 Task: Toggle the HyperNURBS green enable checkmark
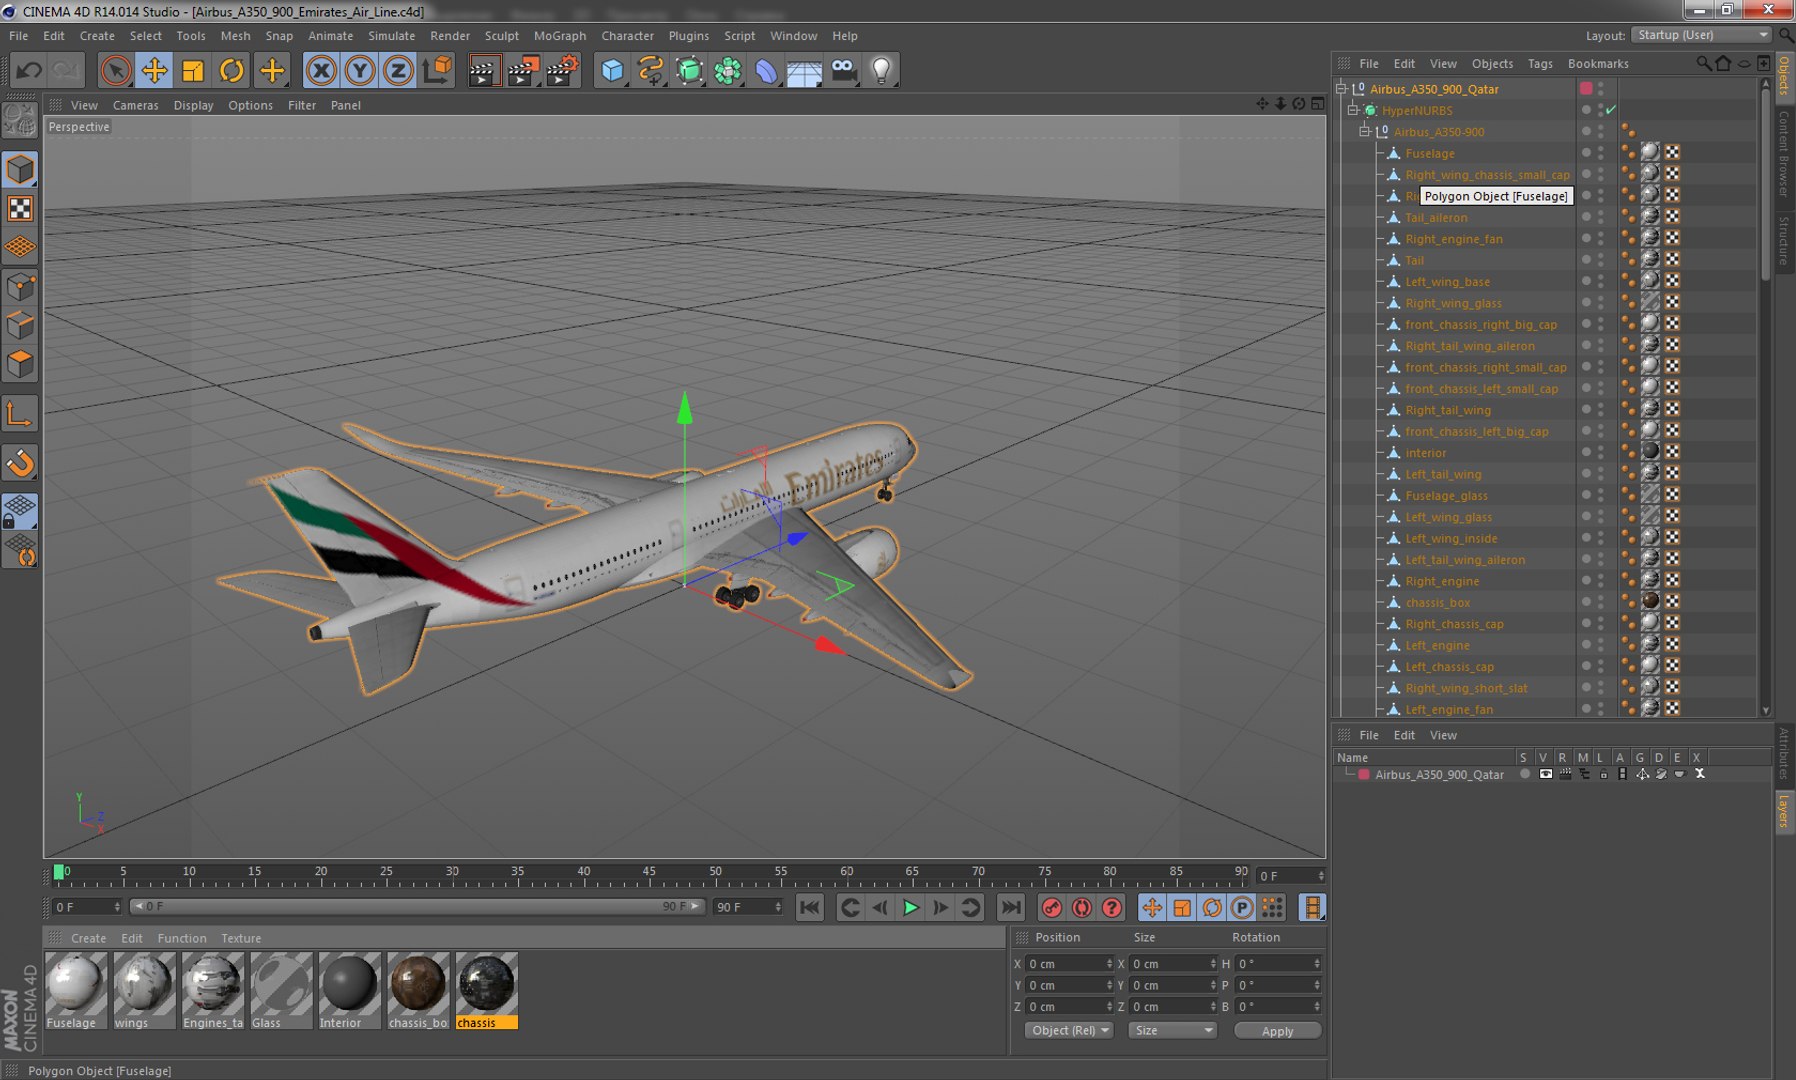[x=1611, y=110]
